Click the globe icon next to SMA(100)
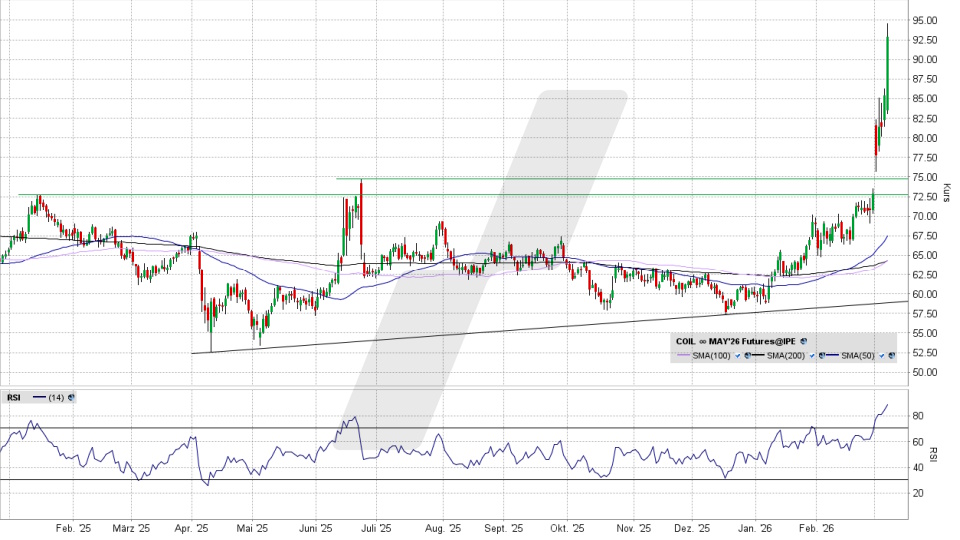The image size is (960, 540). pos(748,356)
